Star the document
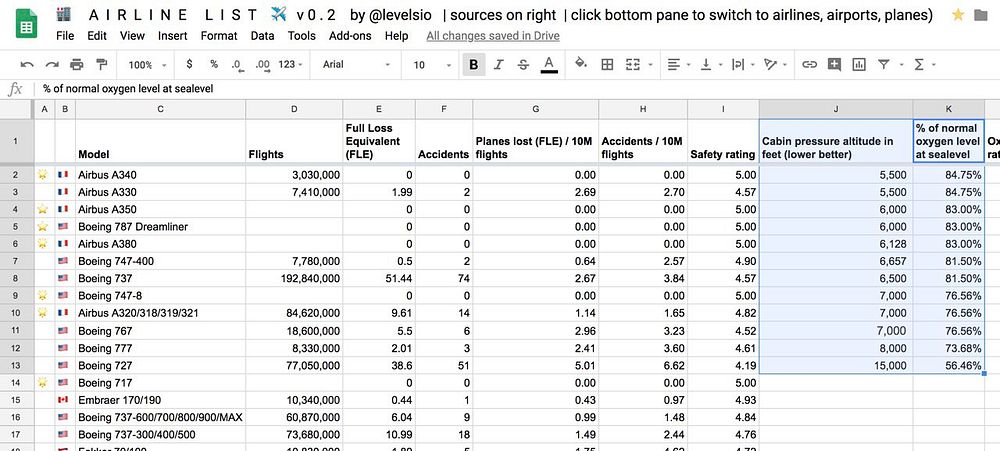Image resolution: width=1000 pixels, height=451 pixels. 958,15
